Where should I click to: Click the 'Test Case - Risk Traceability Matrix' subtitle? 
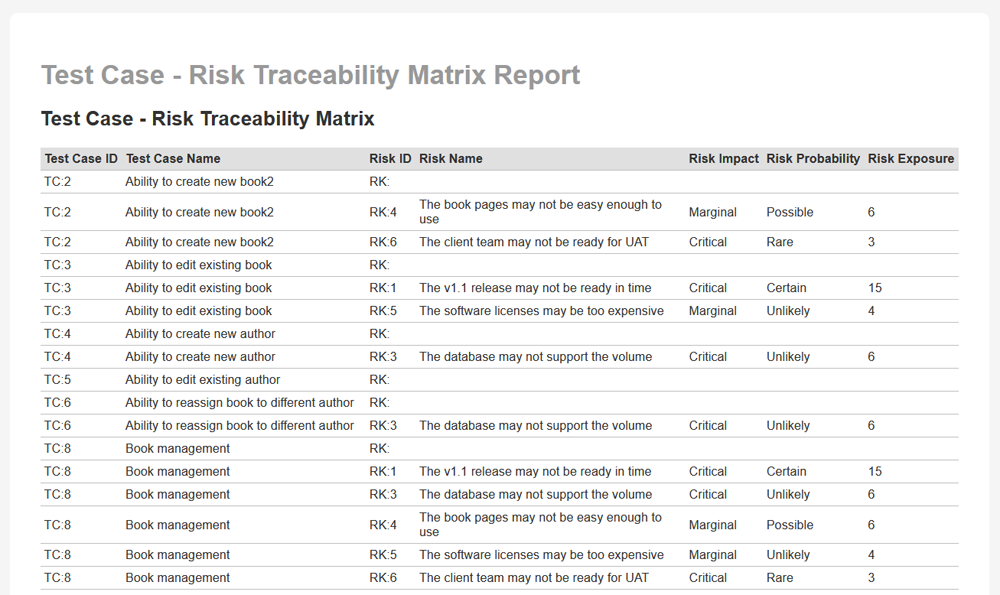pos(207,119)
